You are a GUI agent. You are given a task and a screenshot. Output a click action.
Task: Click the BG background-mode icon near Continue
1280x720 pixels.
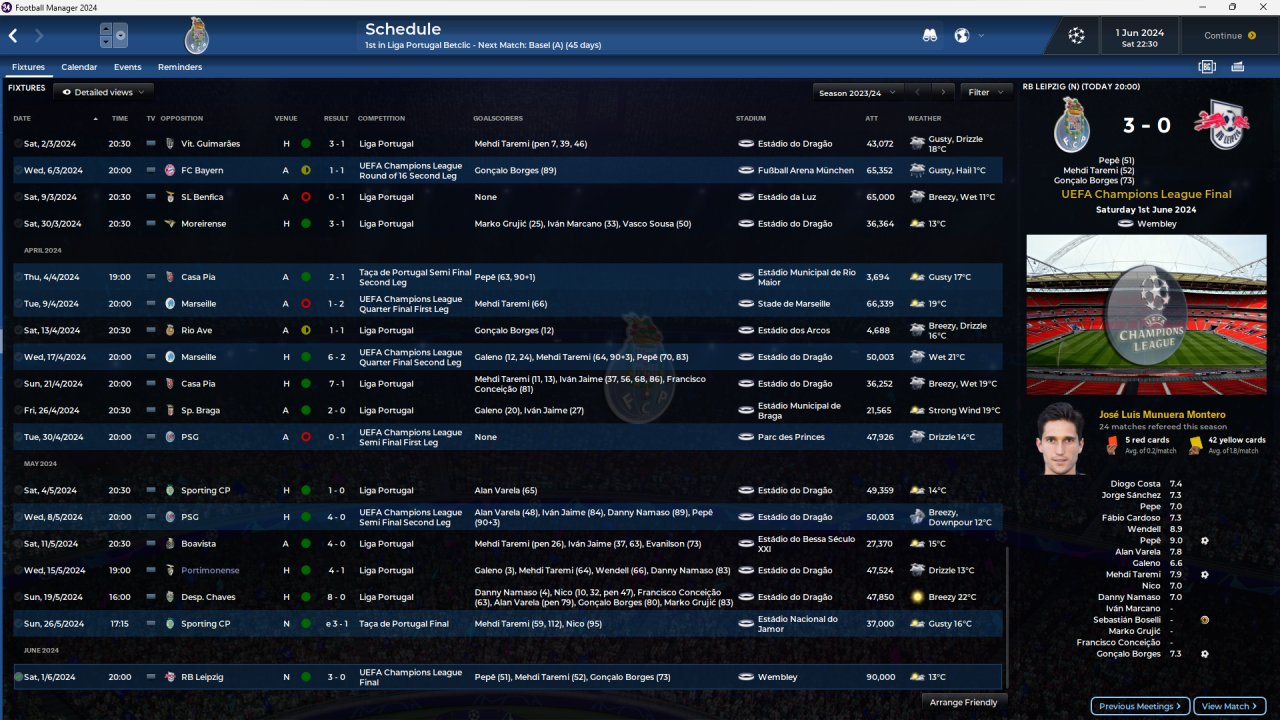point(1207,67)
